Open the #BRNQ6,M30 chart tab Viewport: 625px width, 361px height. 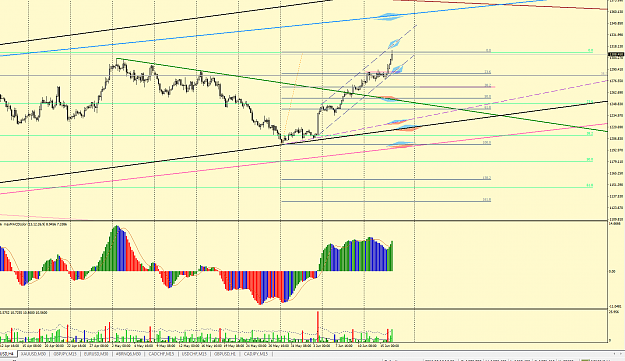tap(128, 354)
